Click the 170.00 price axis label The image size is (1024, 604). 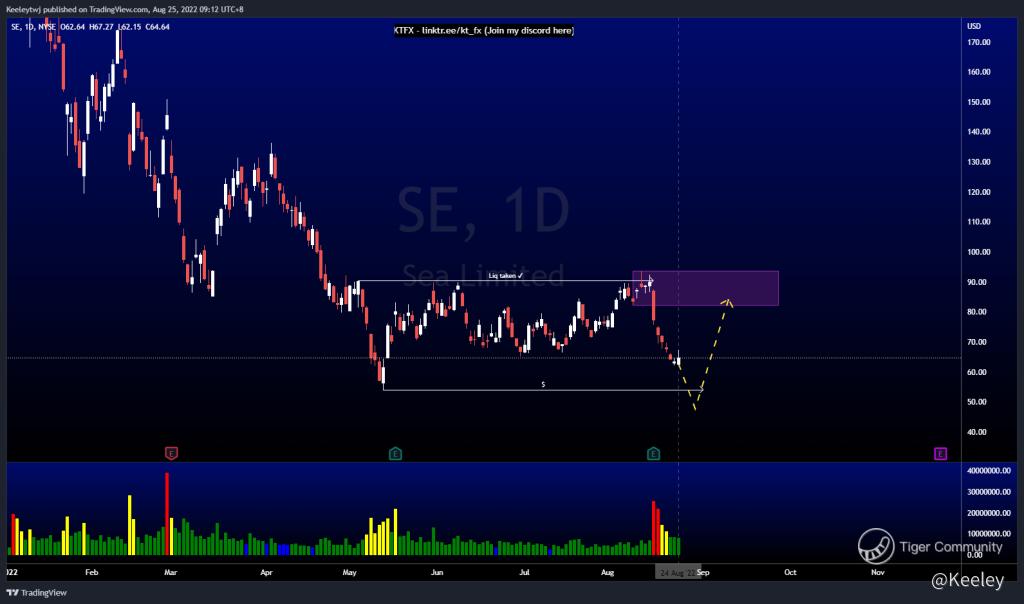tap(979, 42)
